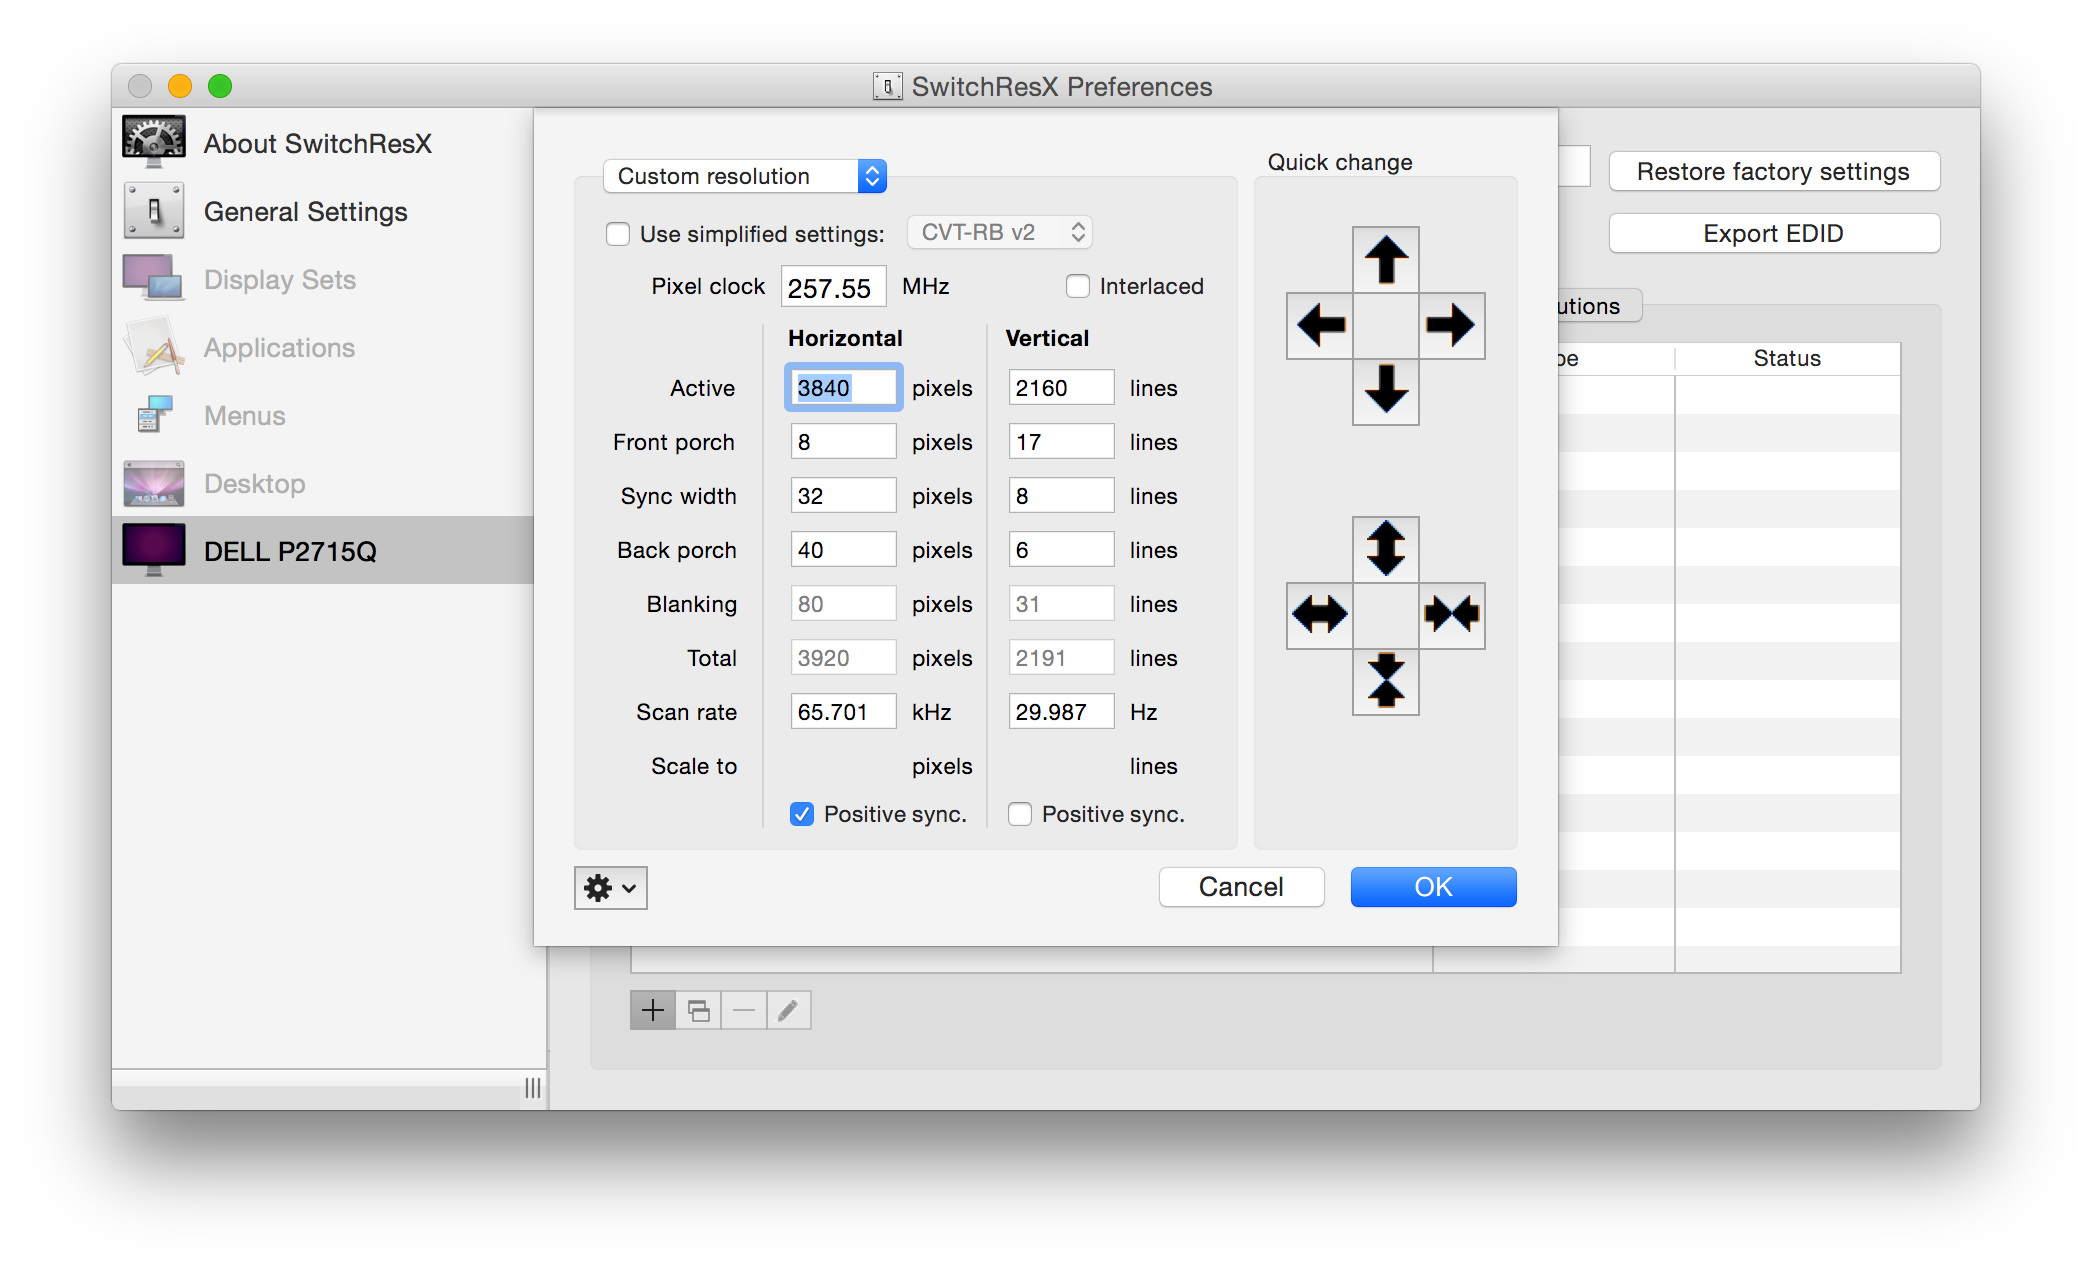
Task: Open General Settings in sidebar
Action: (x=322, y=211)
